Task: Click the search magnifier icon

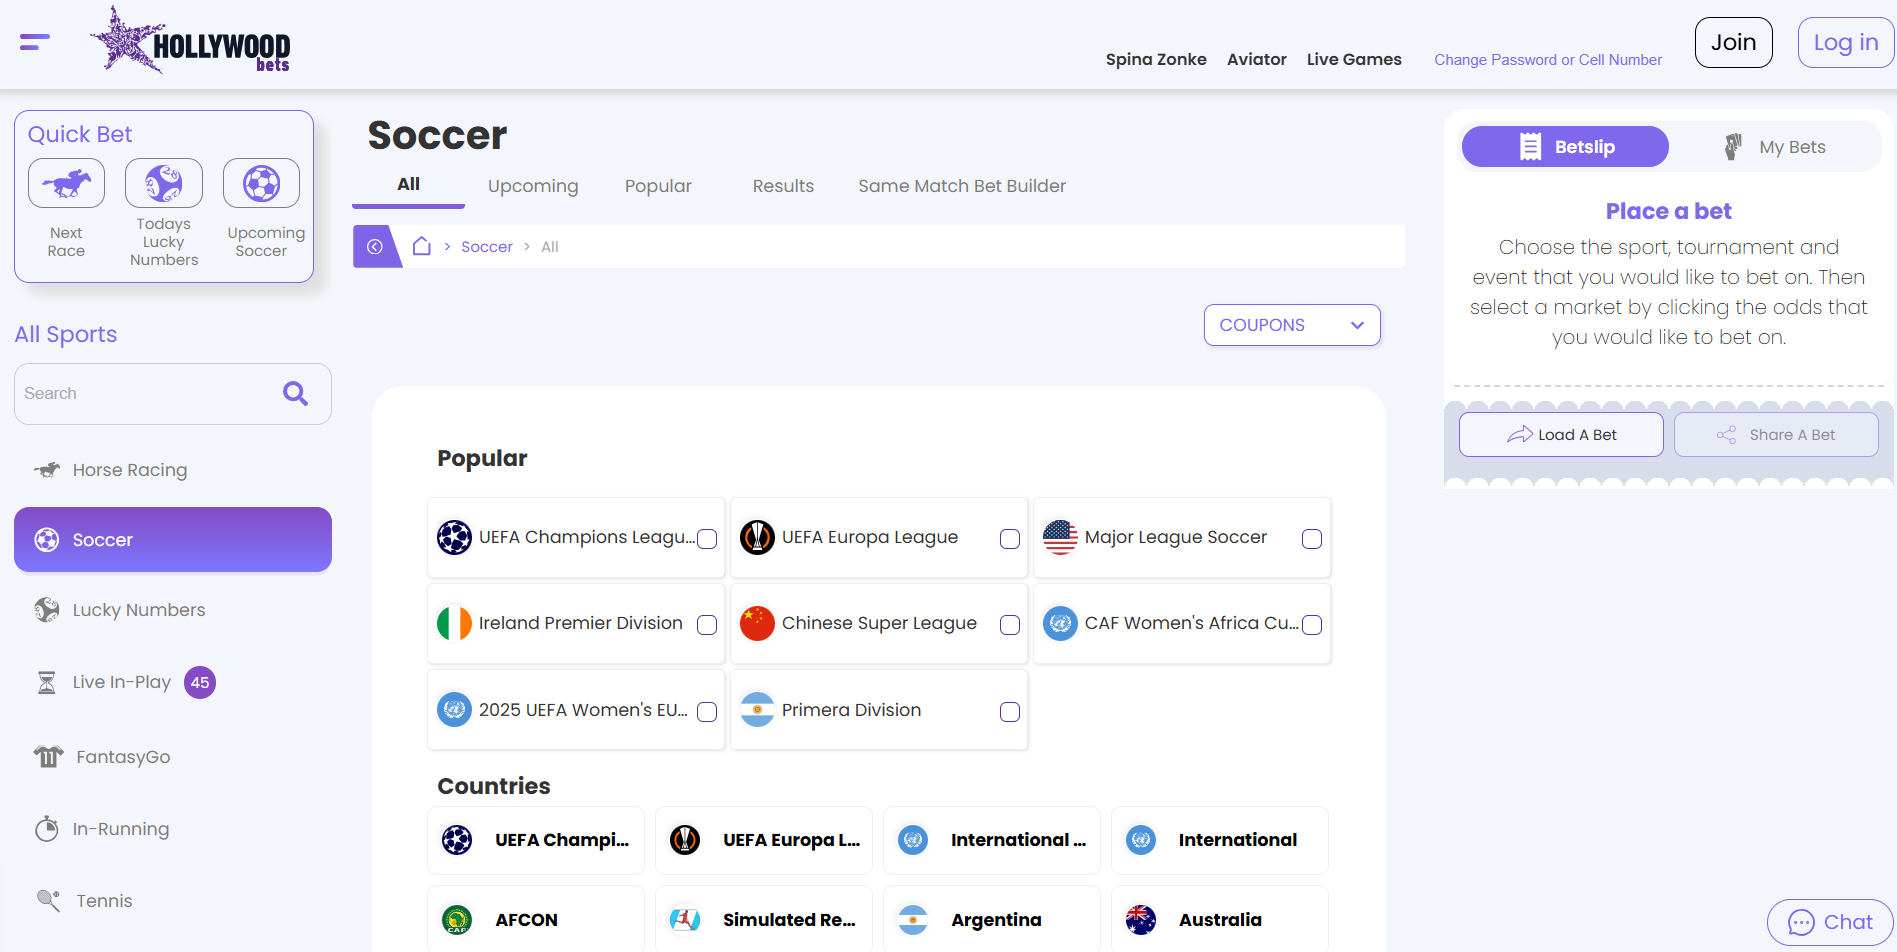Action: pos(295,393)
